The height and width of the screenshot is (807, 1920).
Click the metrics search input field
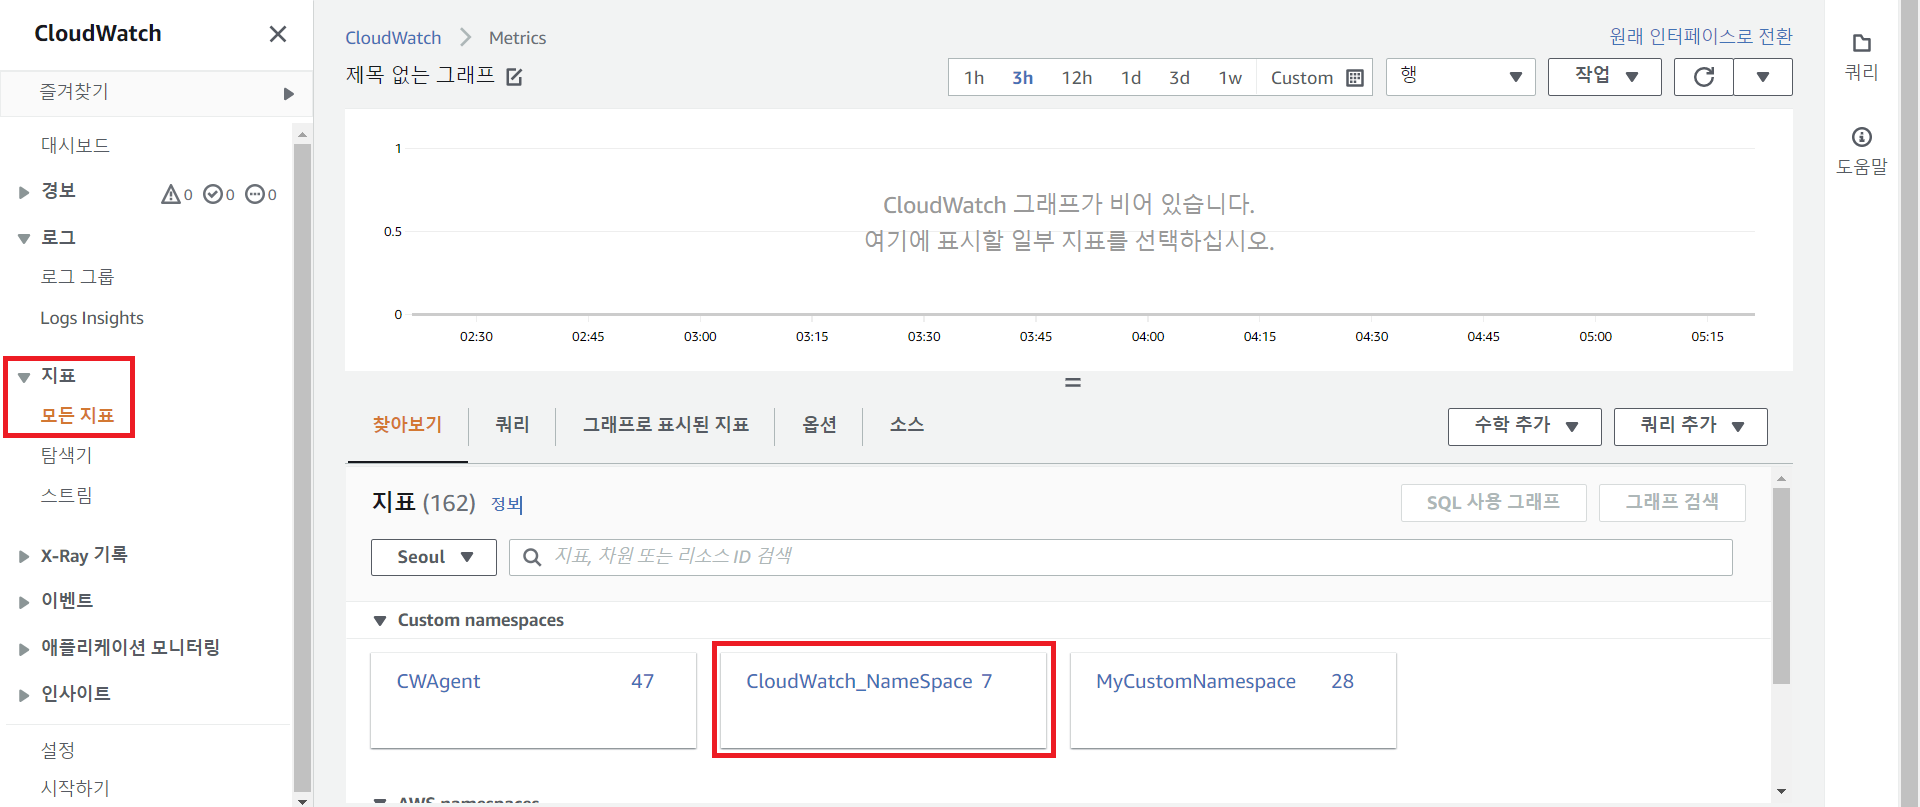1121,557
